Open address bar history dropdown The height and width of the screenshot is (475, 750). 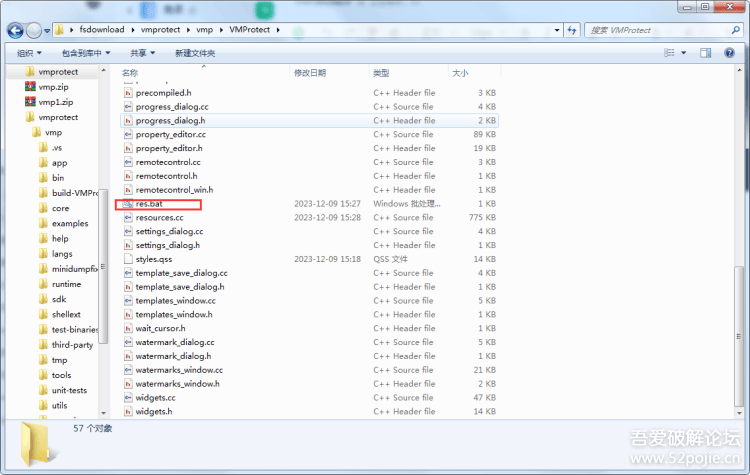tap(557, 30)
